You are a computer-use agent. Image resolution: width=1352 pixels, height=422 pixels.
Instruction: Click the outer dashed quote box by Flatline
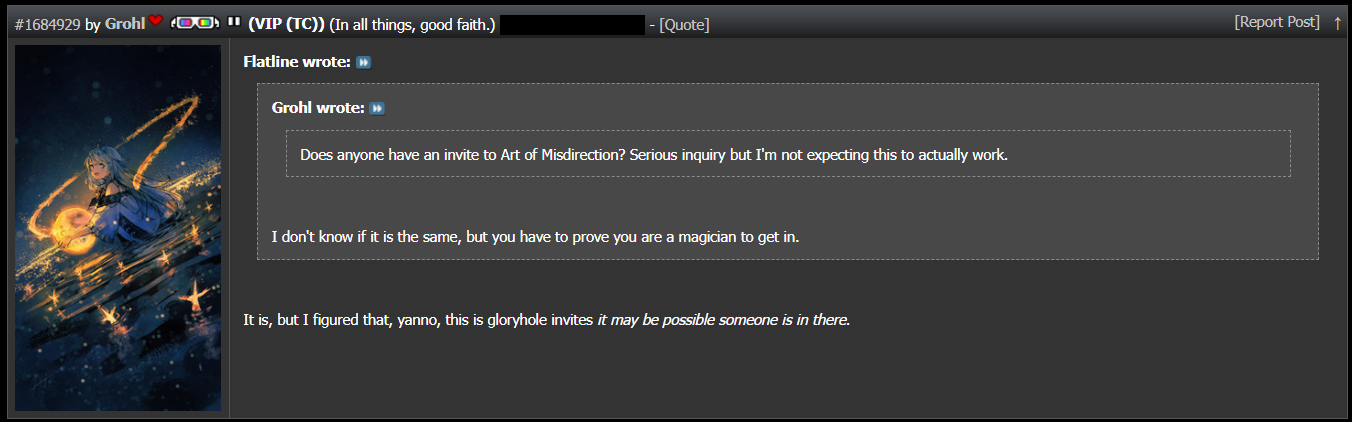coord(788,171)
